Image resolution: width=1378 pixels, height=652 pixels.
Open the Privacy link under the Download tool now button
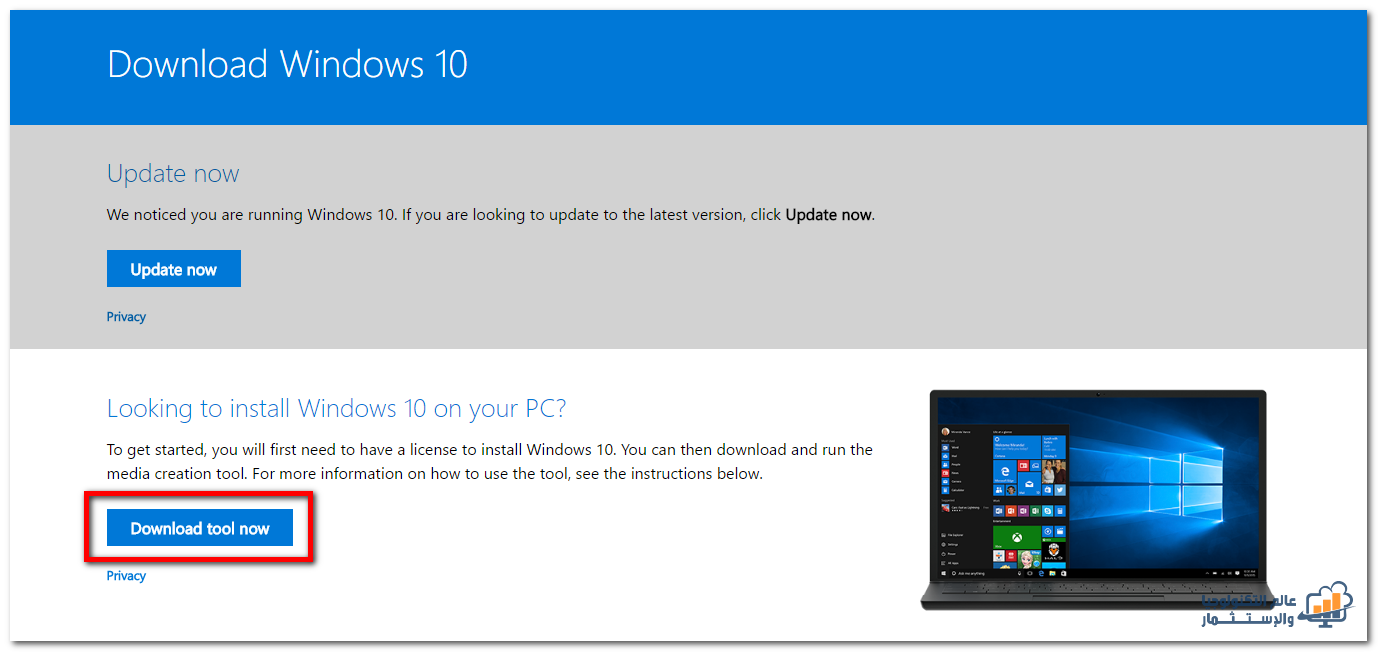pos(126,576)
